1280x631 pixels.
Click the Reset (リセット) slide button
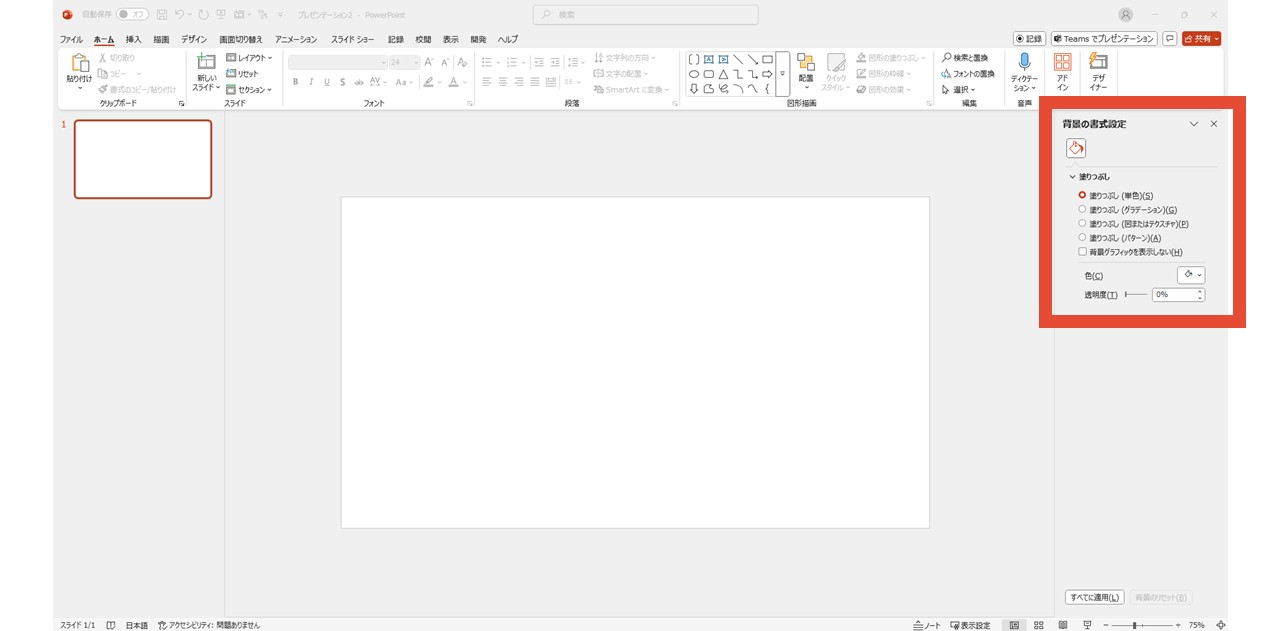tap(242, 74)
